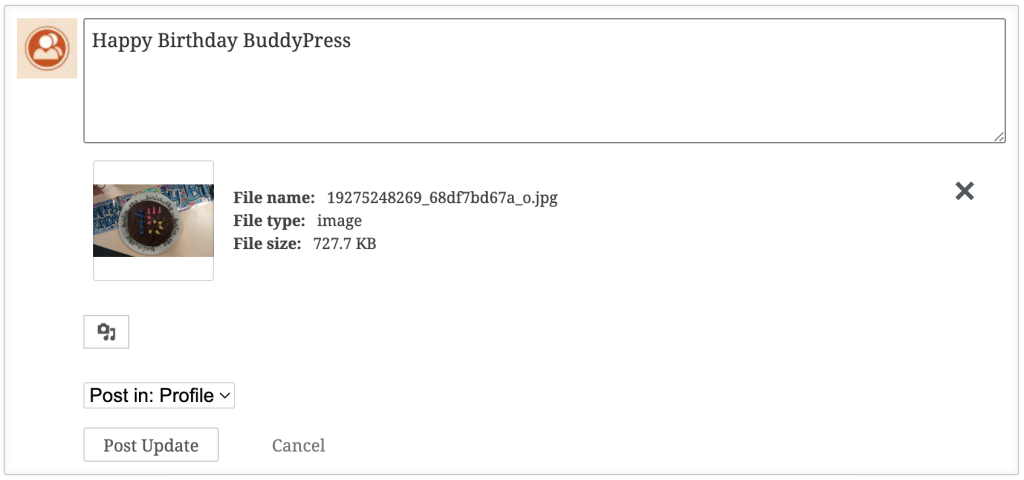This screenshot has height=480, width=1024.
Task: Focus the what's new message text area
Action: coord(545,80)
